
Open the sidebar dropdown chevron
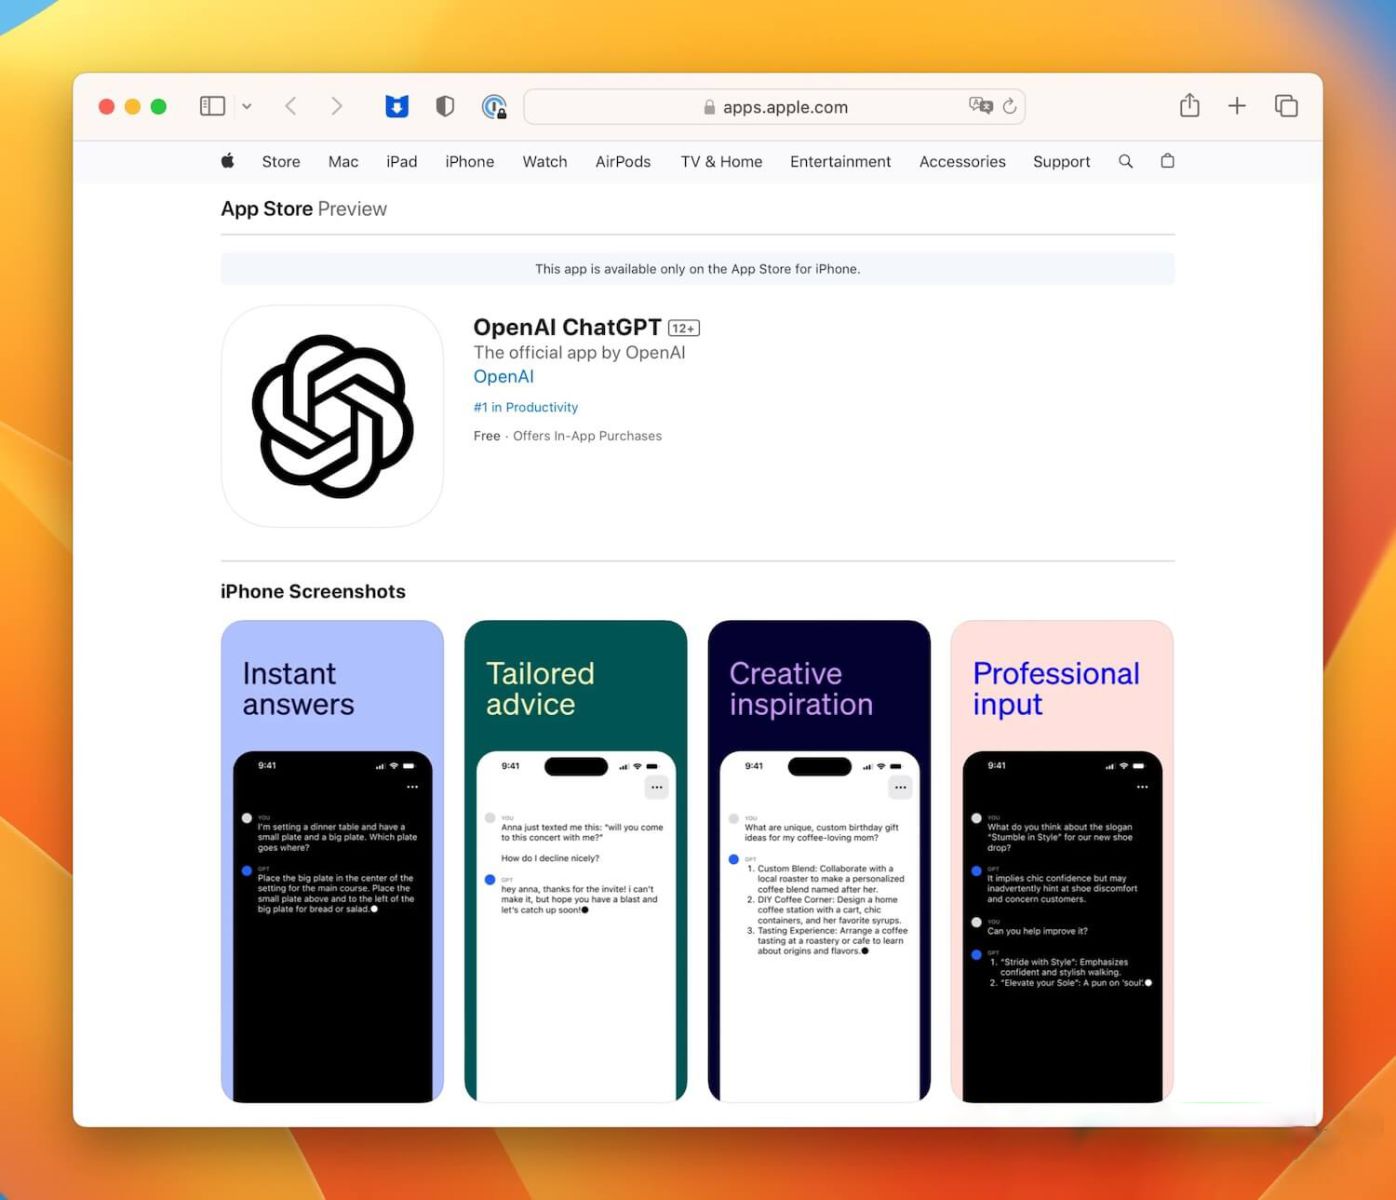(x=247, y=106)
